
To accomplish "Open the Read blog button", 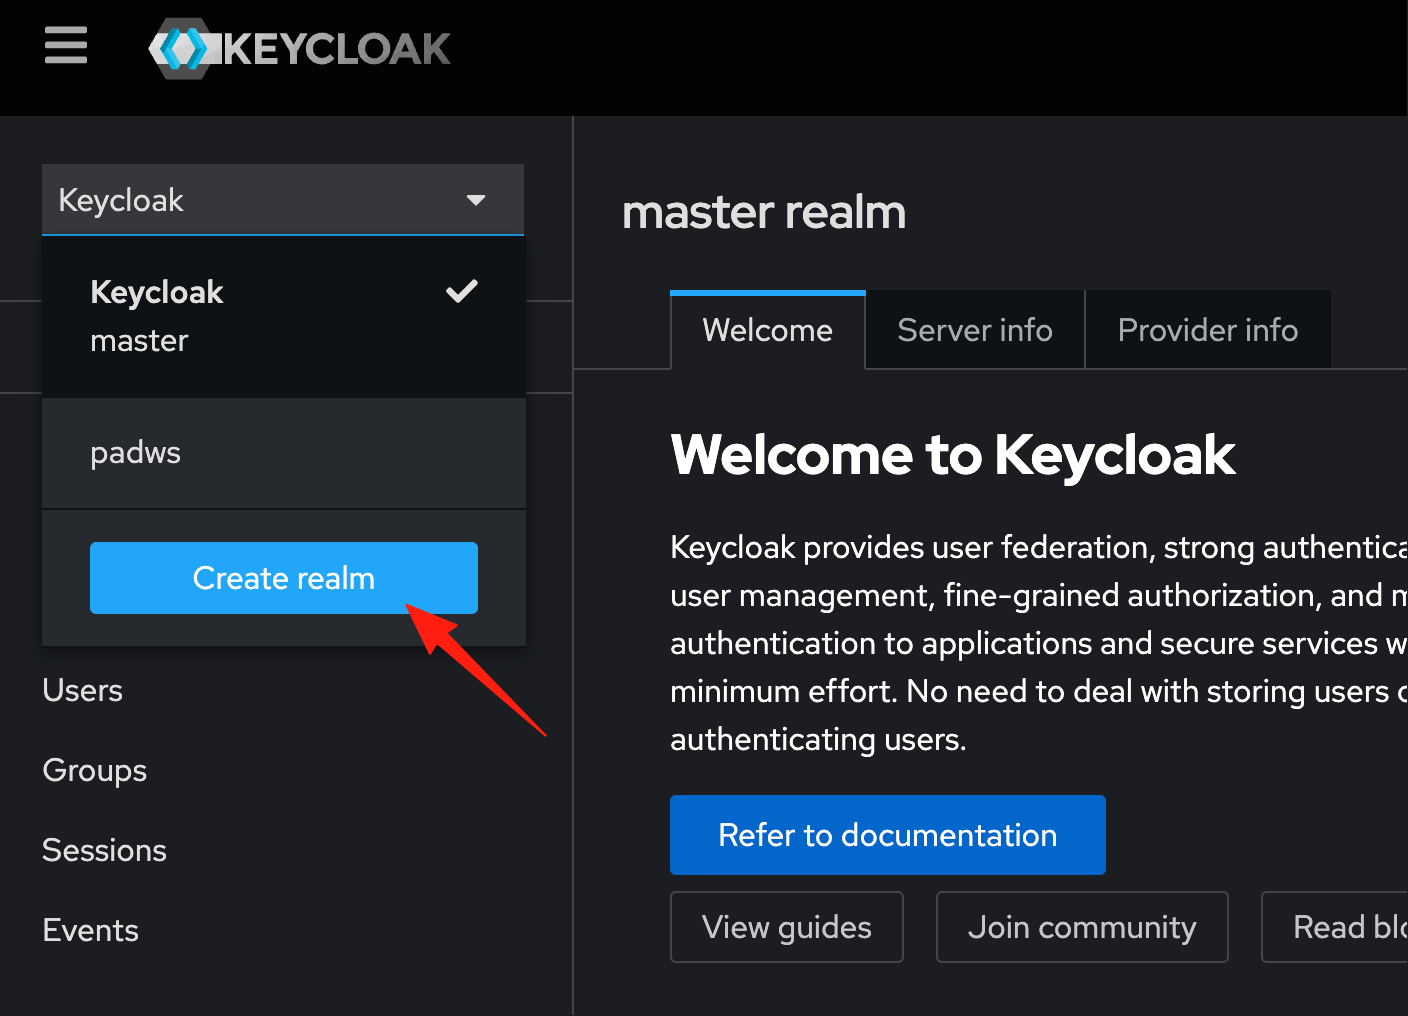I will tap(1335, 927).
